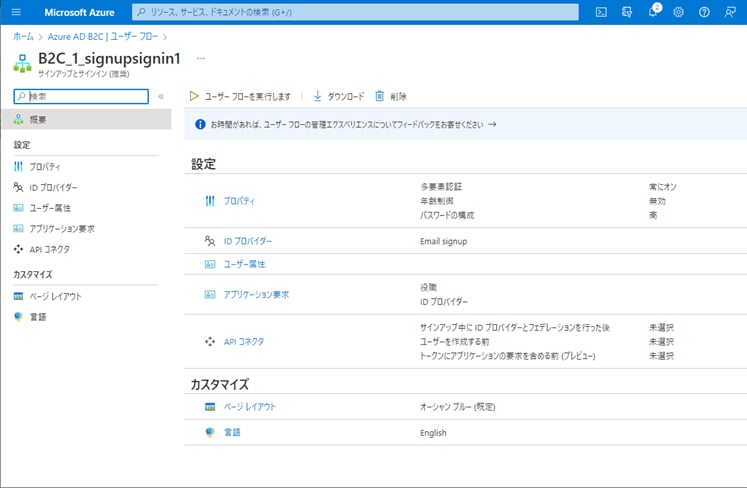Go to Azure AD B2C | ユーザー フロー breadcrumb
The image size is (747, 488).
tap(102, 37)
